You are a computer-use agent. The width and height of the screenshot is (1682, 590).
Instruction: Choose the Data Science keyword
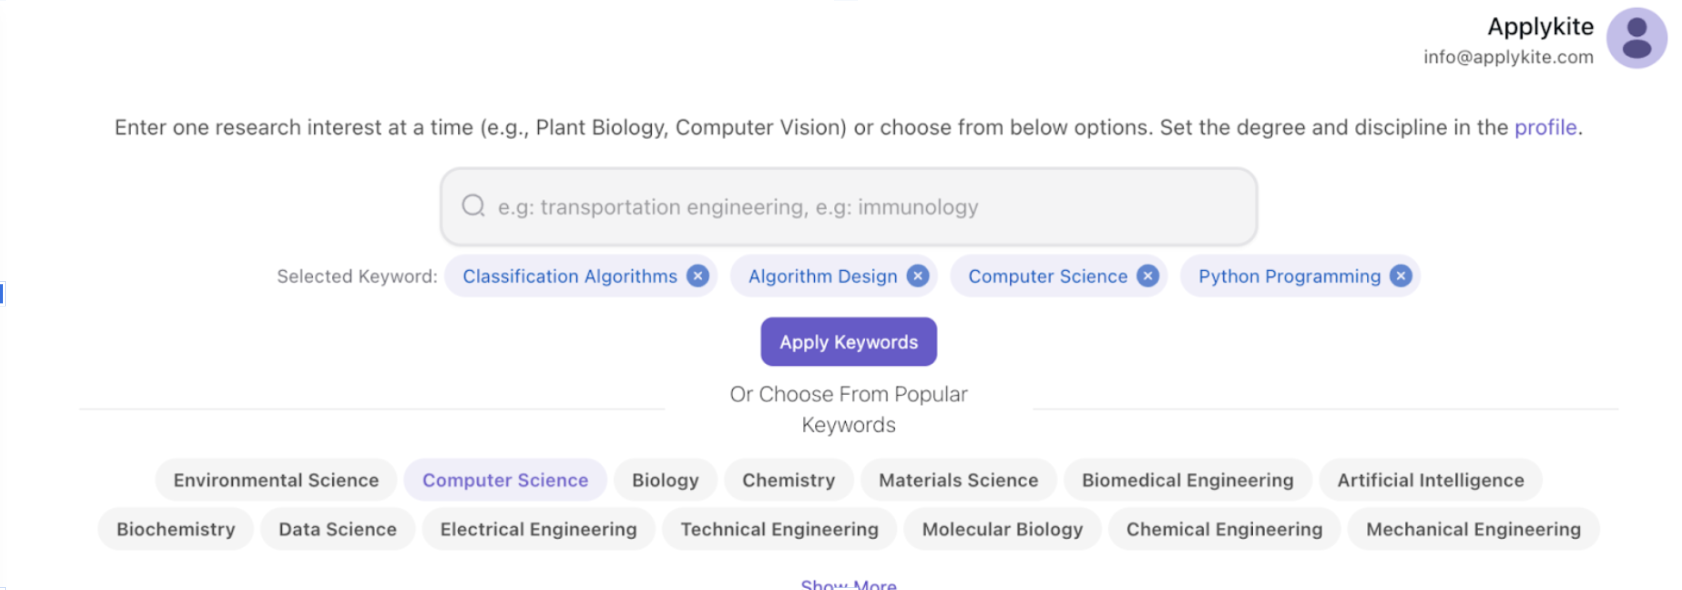pyautogui.click(x=337, y=529)
